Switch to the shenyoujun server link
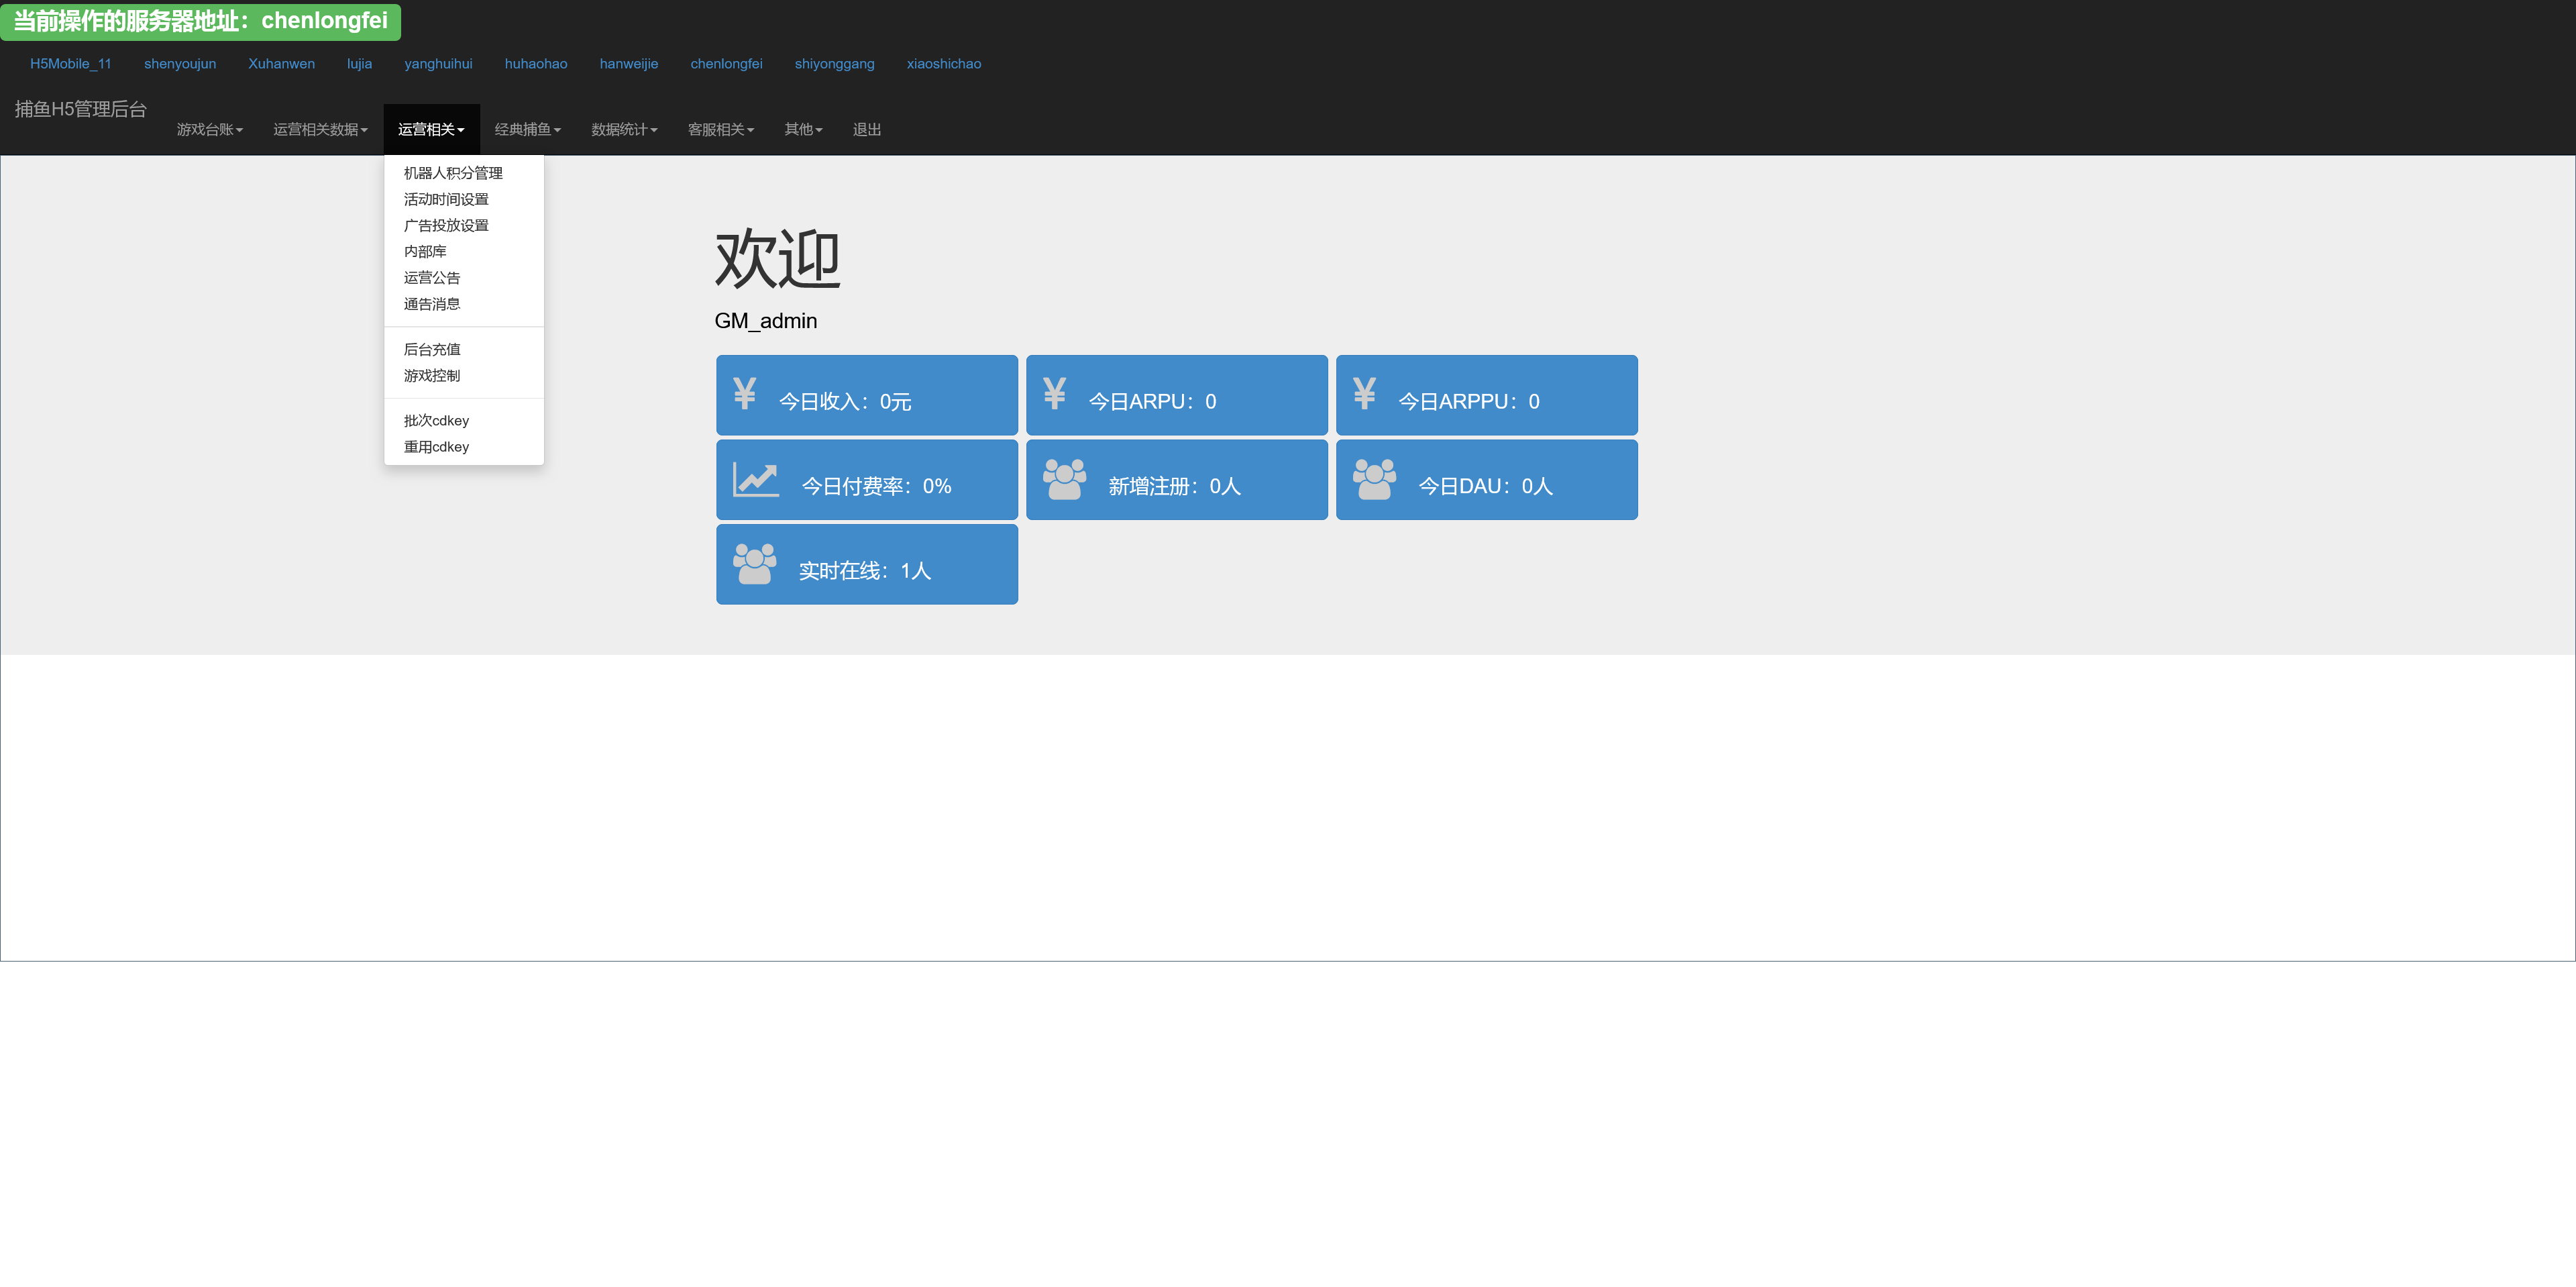The width and height of the screenshot is (2576, 1287). [180, 64]
